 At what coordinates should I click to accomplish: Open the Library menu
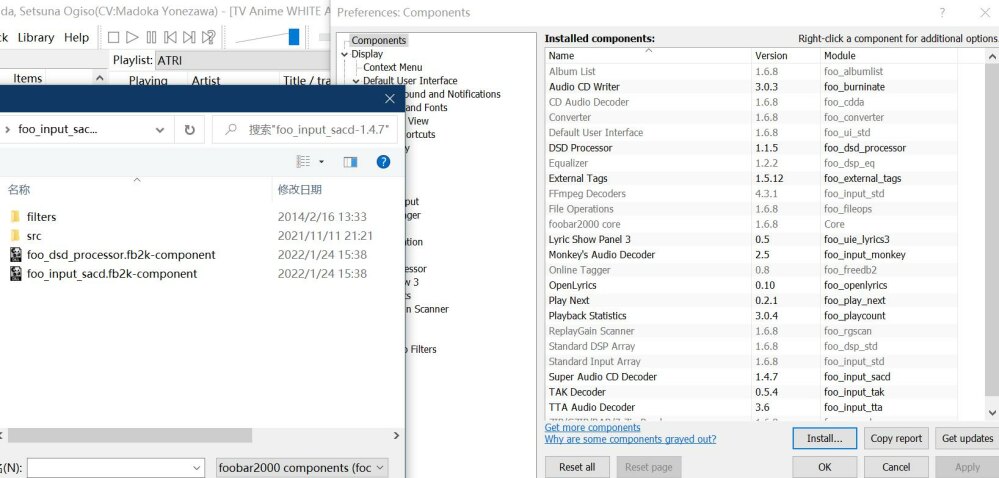[36, 38]
